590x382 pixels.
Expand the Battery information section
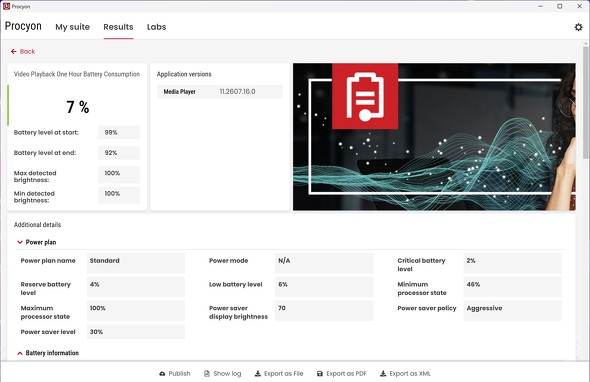[20, 353]
